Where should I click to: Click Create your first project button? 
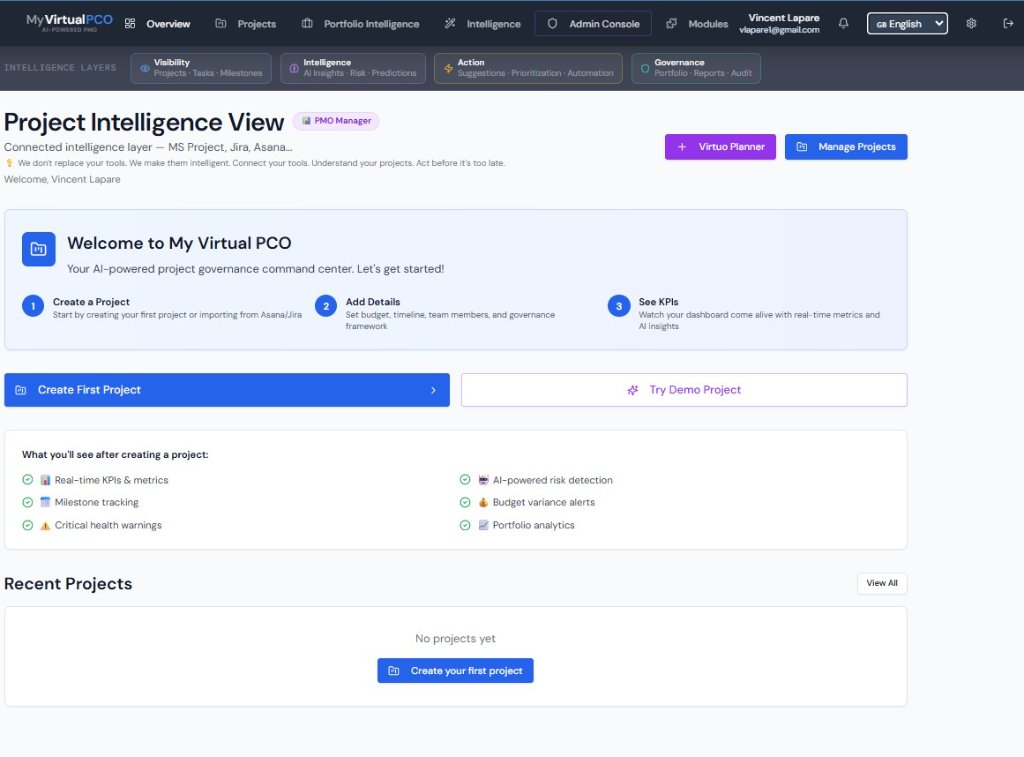(x=455, y=671)
